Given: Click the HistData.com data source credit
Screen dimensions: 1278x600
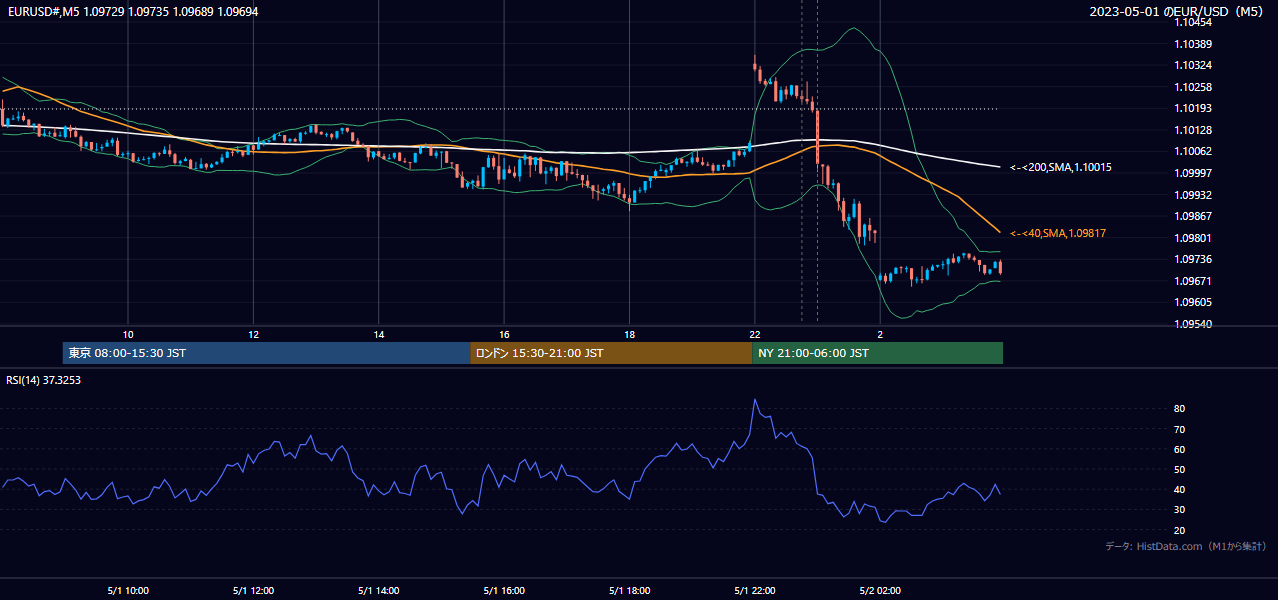Looking at the screenshot, I should pos(1186,547).
